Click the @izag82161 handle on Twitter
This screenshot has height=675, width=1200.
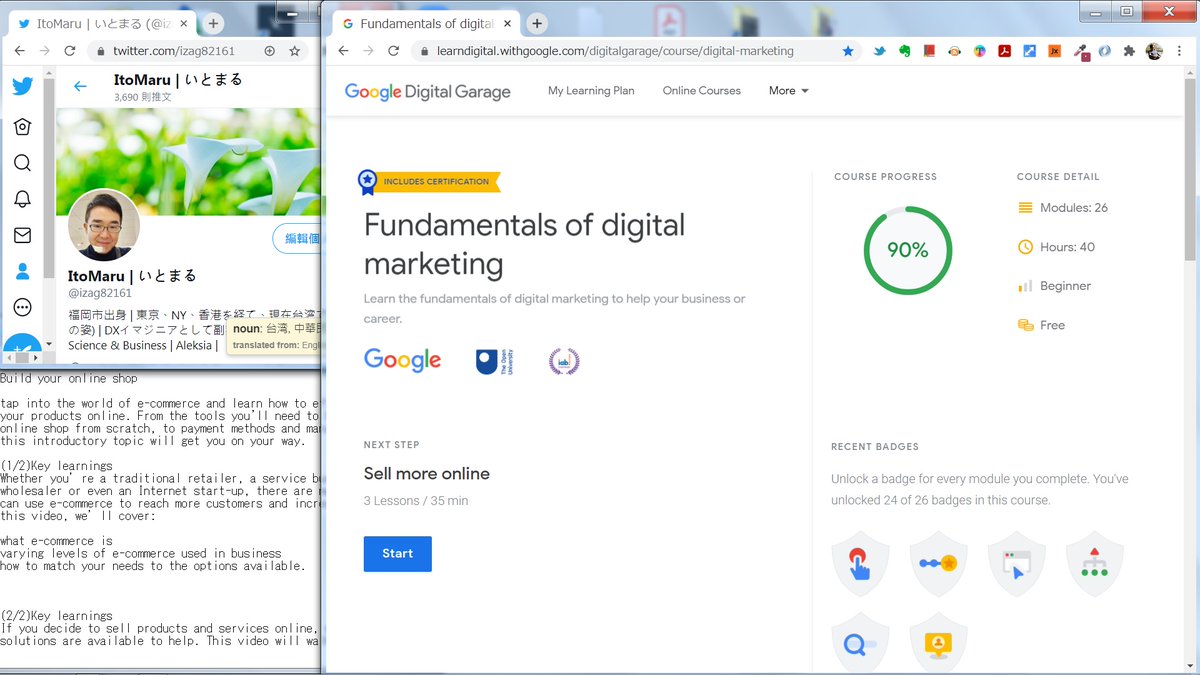coord(100,293)
